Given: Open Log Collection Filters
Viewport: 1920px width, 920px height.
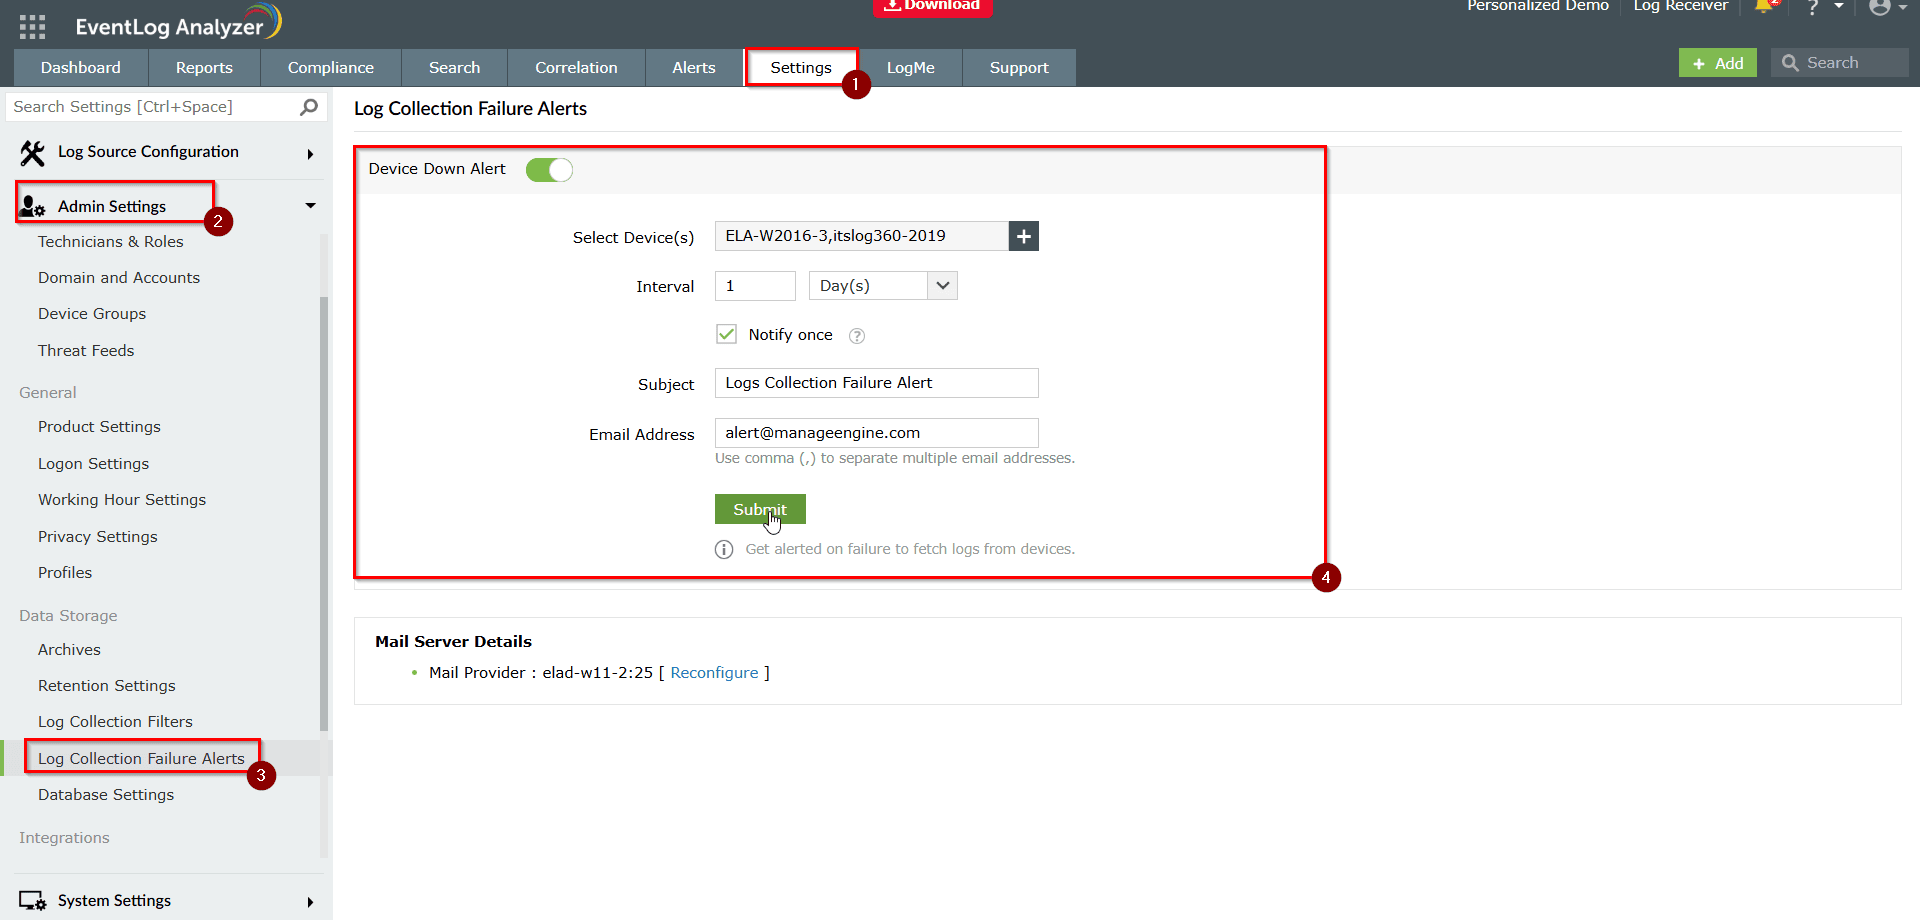Looking at the screenshot, I should coord(115,722).
